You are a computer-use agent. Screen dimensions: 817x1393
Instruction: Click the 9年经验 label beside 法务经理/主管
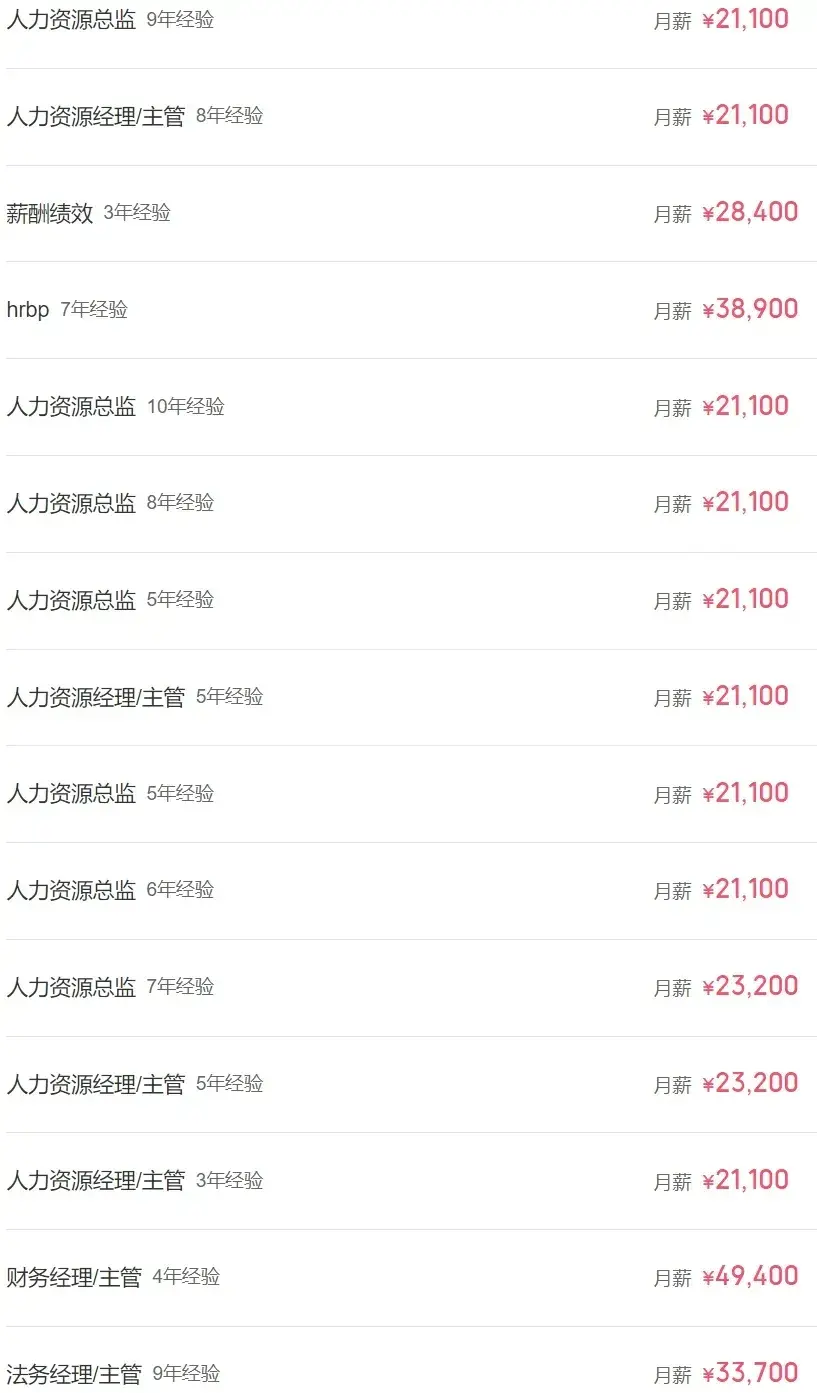pos(186,1374)
